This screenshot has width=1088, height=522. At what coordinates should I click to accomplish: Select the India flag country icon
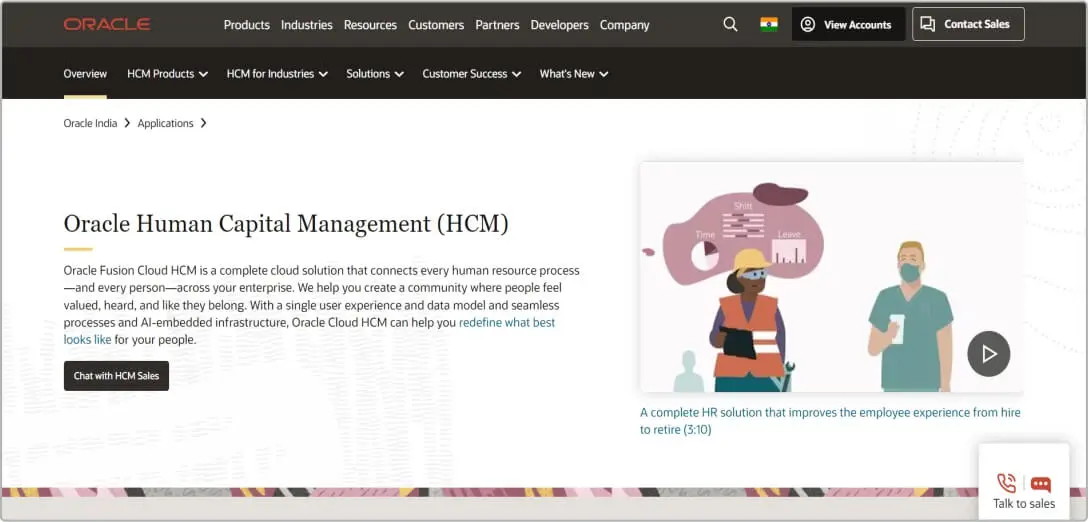(x=768, y=24)
